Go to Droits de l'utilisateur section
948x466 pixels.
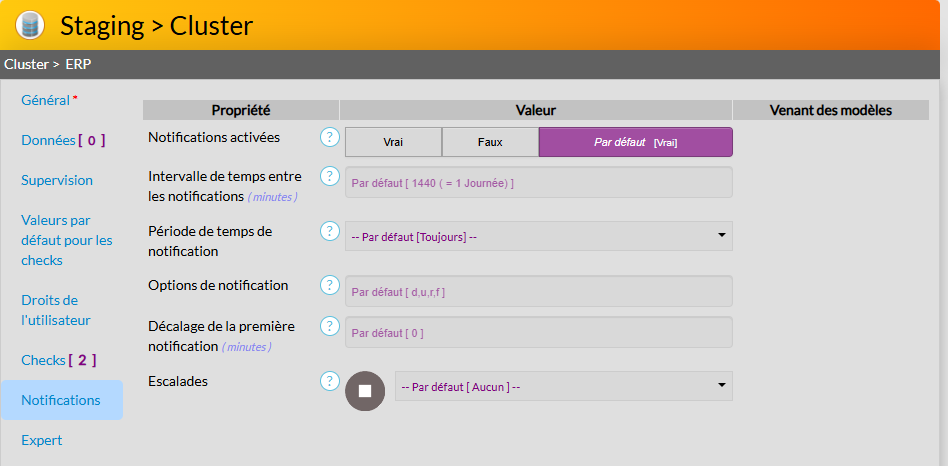coord(56,310)
